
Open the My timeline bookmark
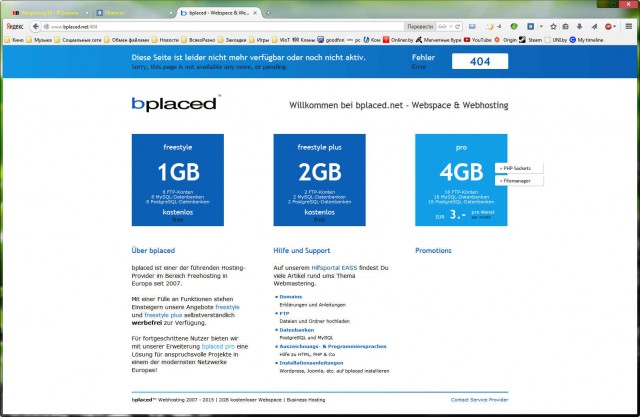[586, 40]
